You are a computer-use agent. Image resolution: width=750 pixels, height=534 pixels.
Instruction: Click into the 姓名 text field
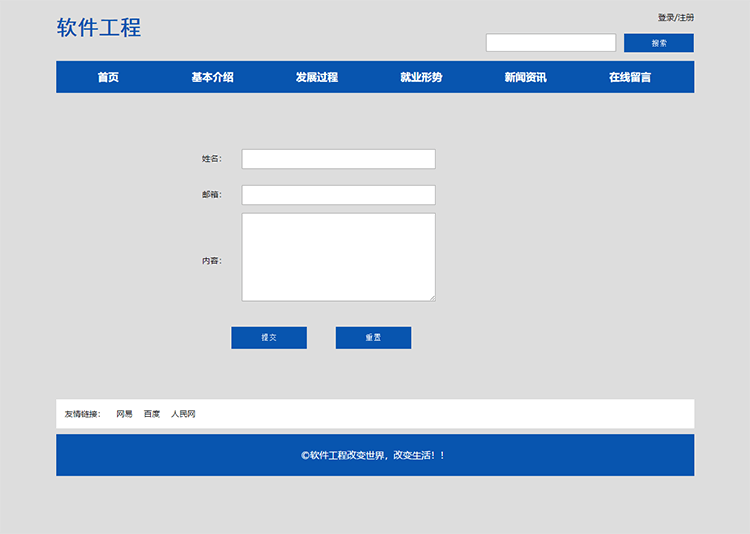click(x=338, y=159)
